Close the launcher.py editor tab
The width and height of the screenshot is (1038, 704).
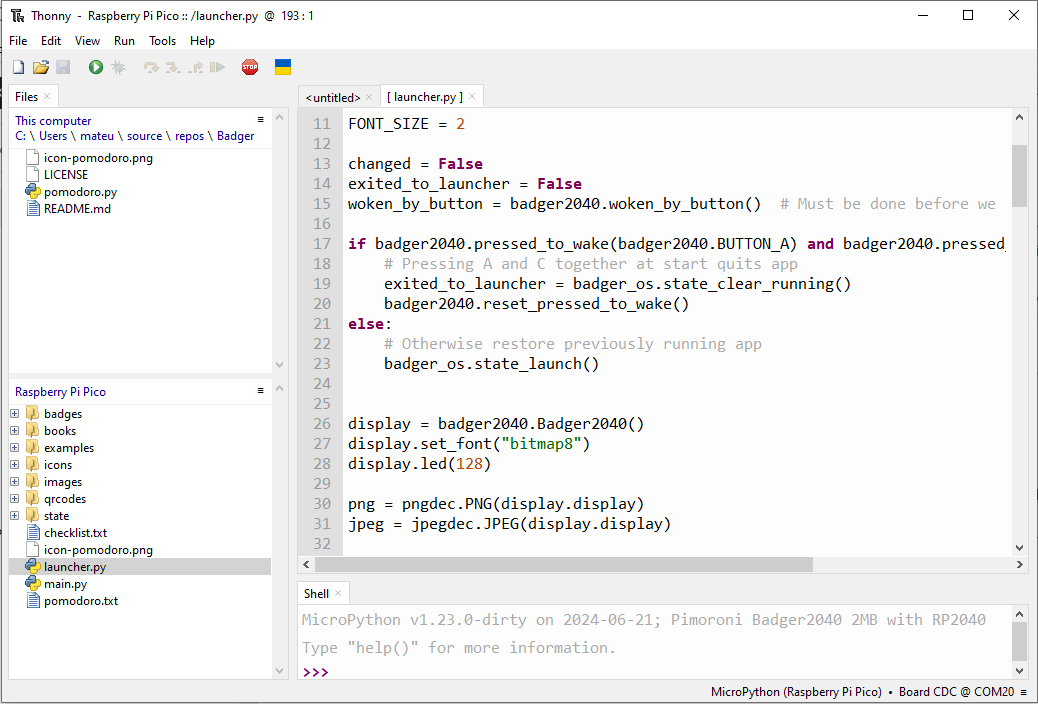pos(472,97)
